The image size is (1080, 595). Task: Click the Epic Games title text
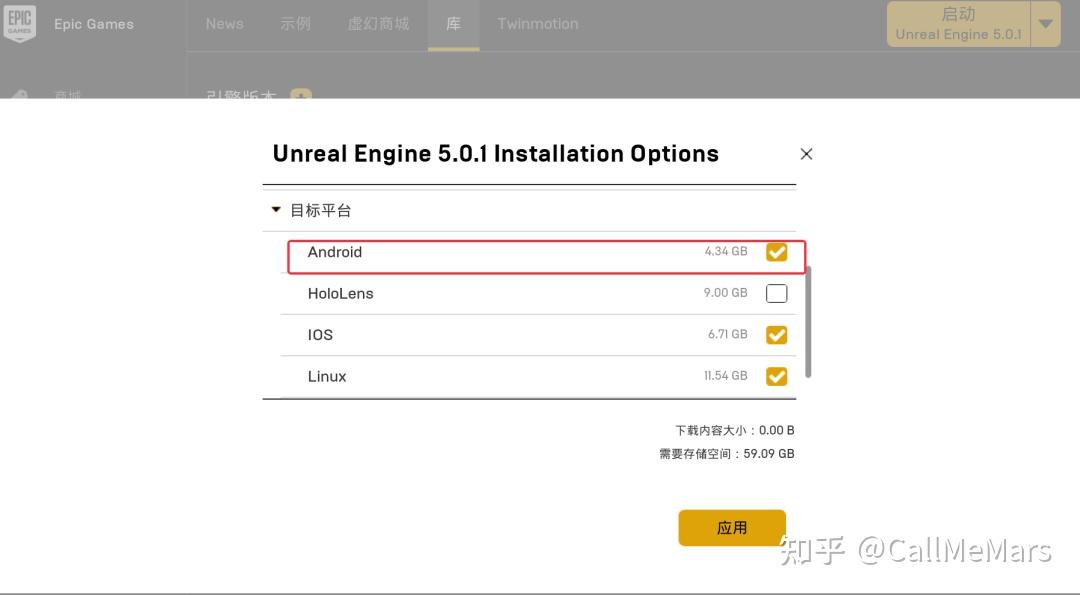pyautogui.click(x=94, y=24)
